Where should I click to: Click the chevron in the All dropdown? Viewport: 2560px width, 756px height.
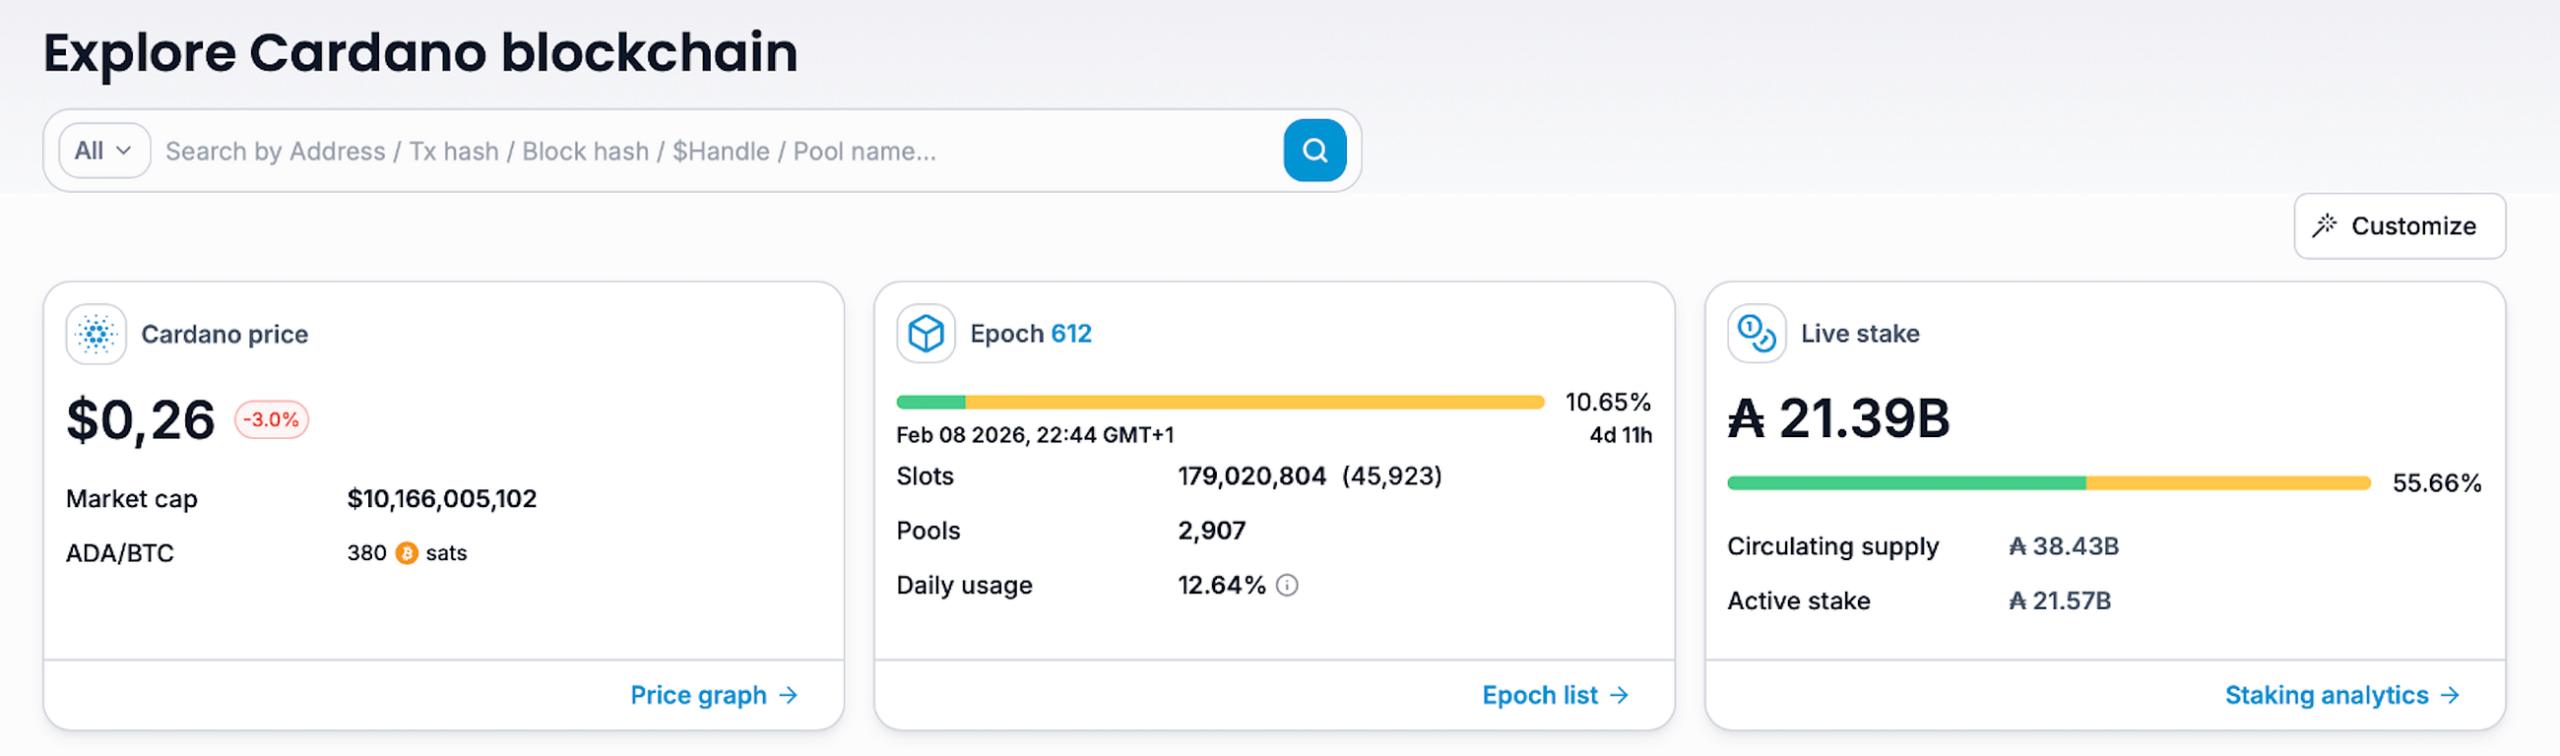[x=124, y=151]
